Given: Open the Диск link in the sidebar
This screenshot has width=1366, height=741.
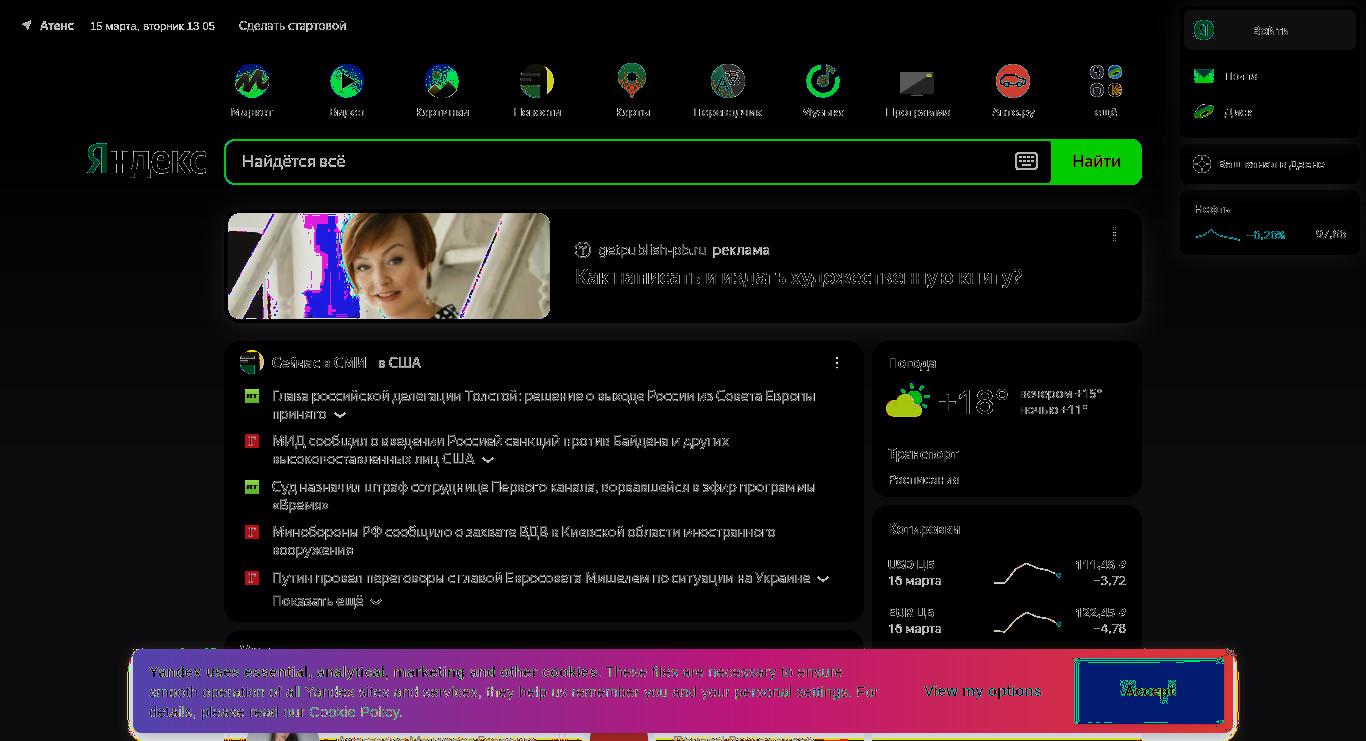Looking at the screenshot, I should click(1238, 112).
